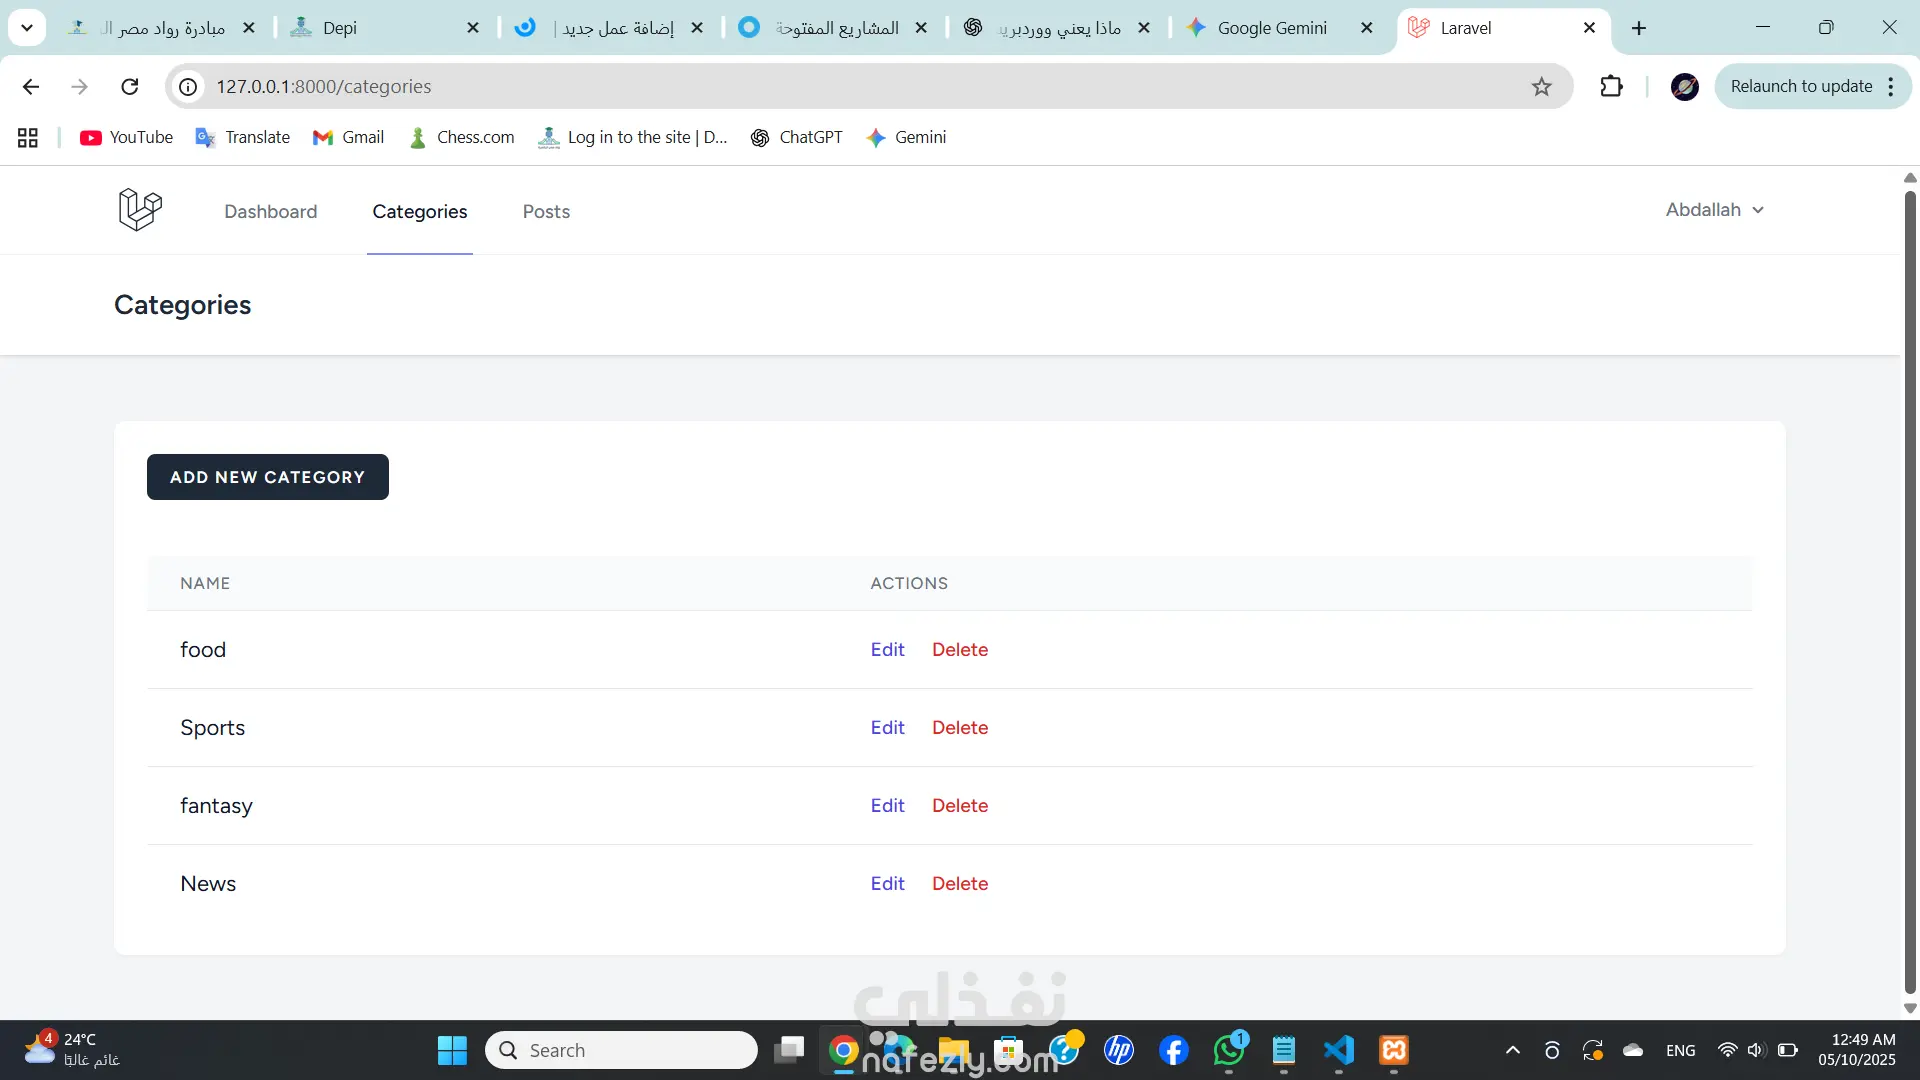Image resolution: width=1920 pixels, height=1080 pixels.
Task: Click the Chrome profile avatar
Action: click(x=1684, y=87)
